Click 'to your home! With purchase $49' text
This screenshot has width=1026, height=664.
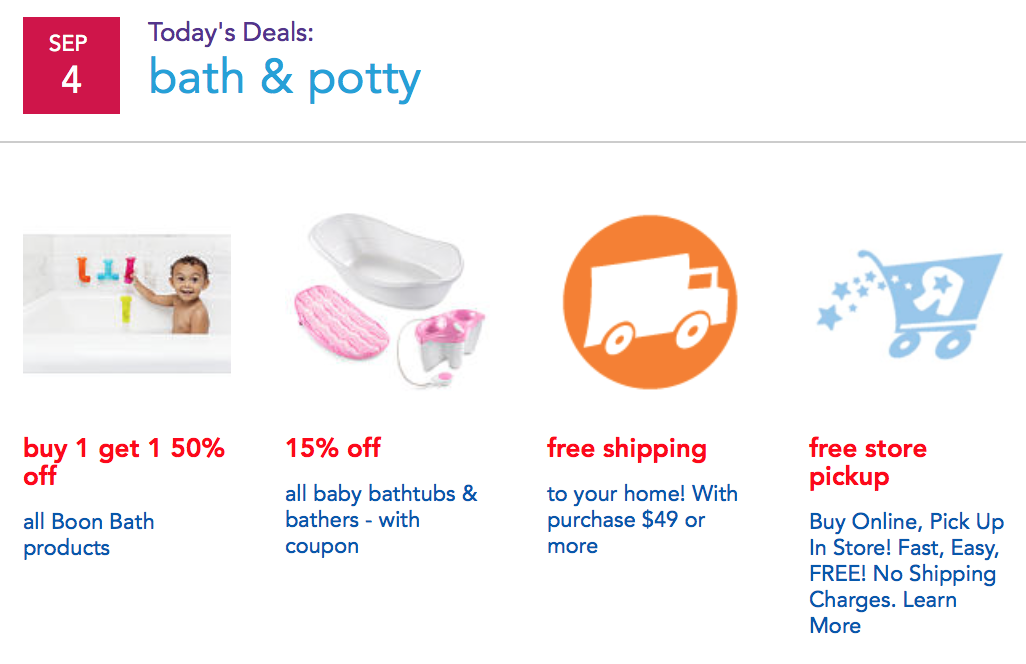643,519
